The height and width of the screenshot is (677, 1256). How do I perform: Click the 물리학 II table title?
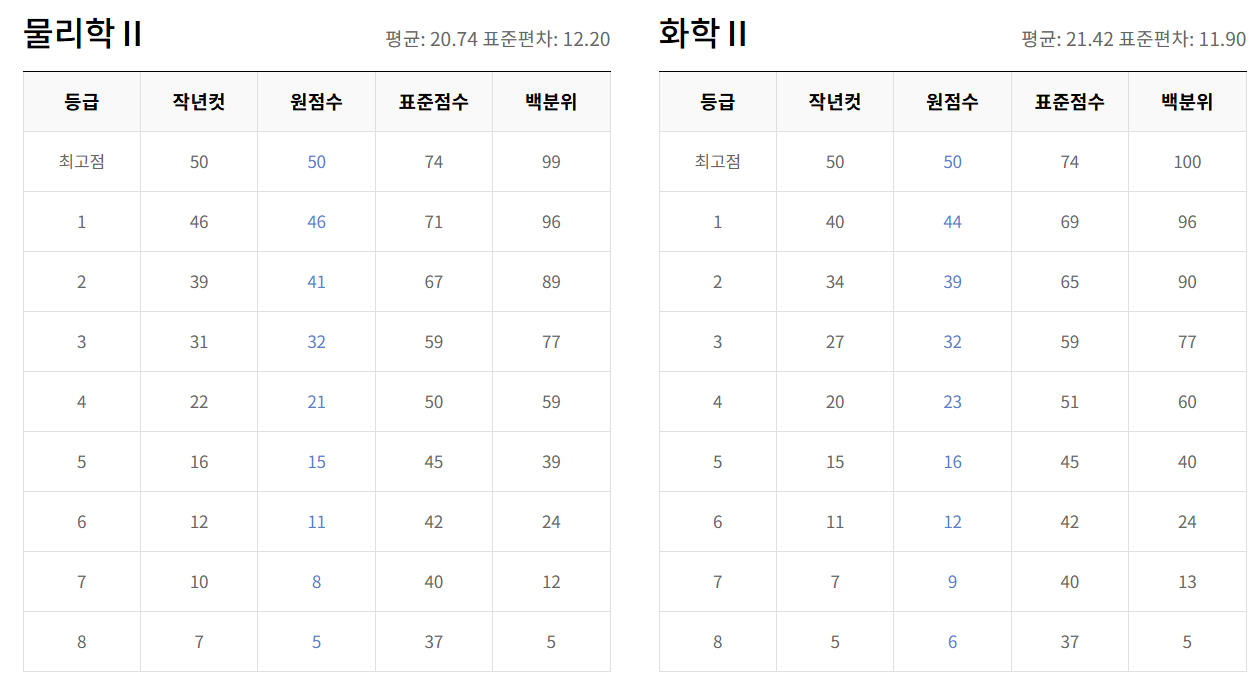pyautogui.click(x=82, y=35)
